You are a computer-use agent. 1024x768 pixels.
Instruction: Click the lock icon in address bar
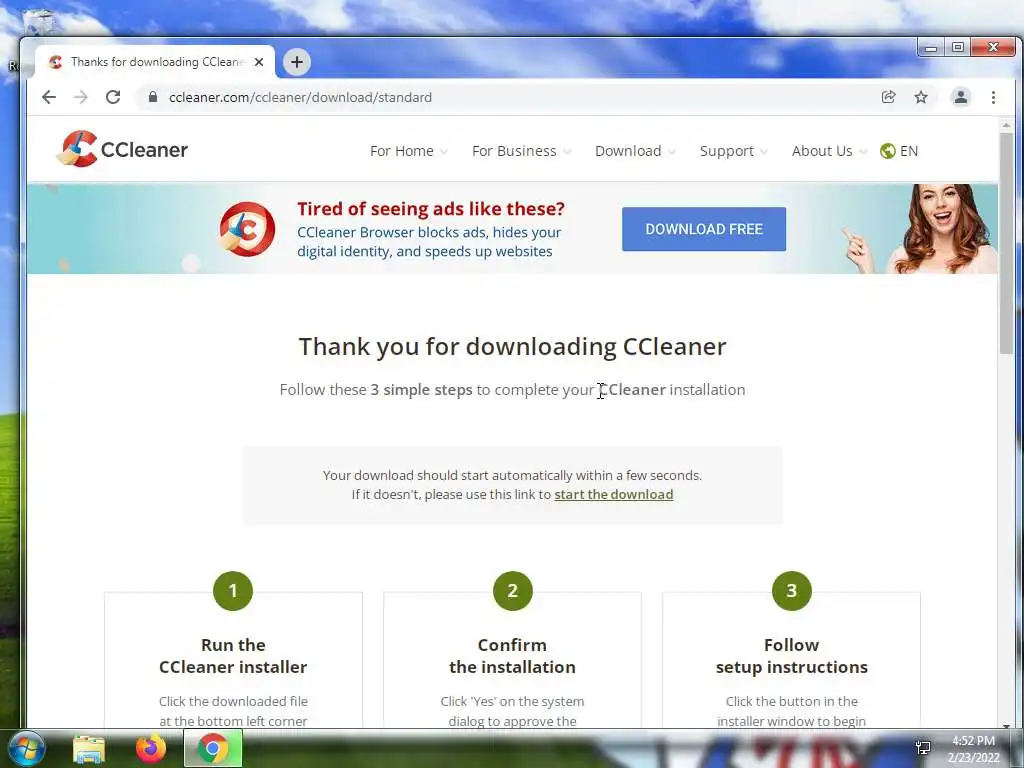[x=153, y=97]
